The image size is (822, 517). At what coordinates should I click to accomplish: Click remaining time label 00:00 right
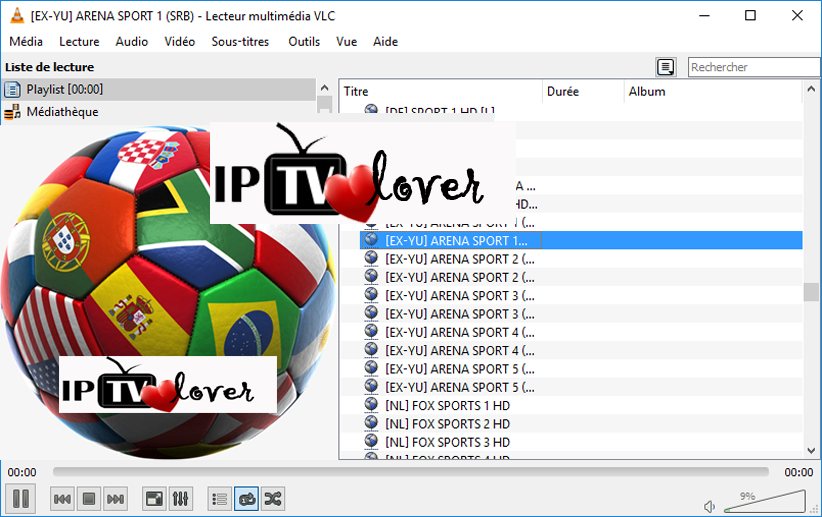pyautogui.click(x=798, y=472)
